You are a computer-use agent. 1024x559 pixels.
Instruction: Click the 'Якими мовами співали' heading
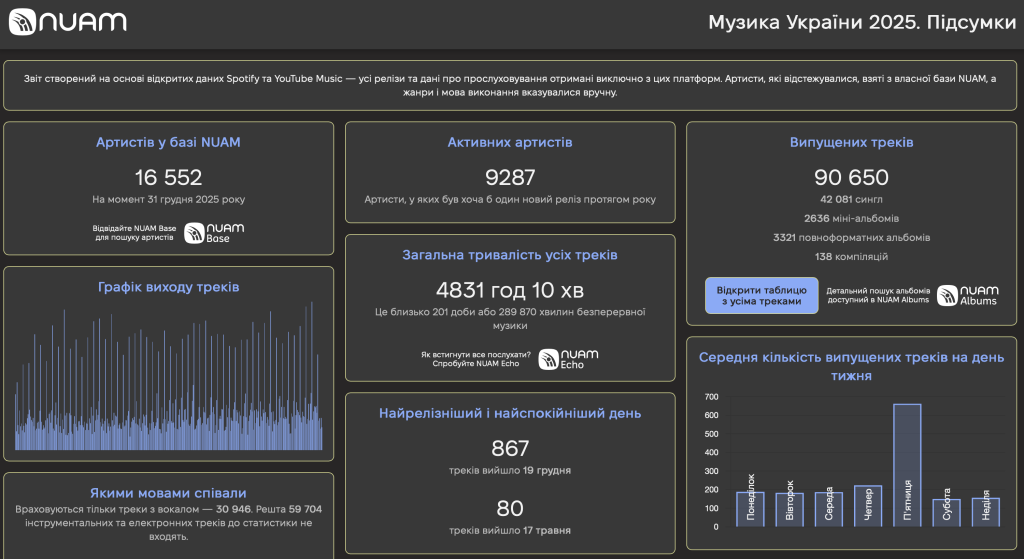tap(168, 492)
